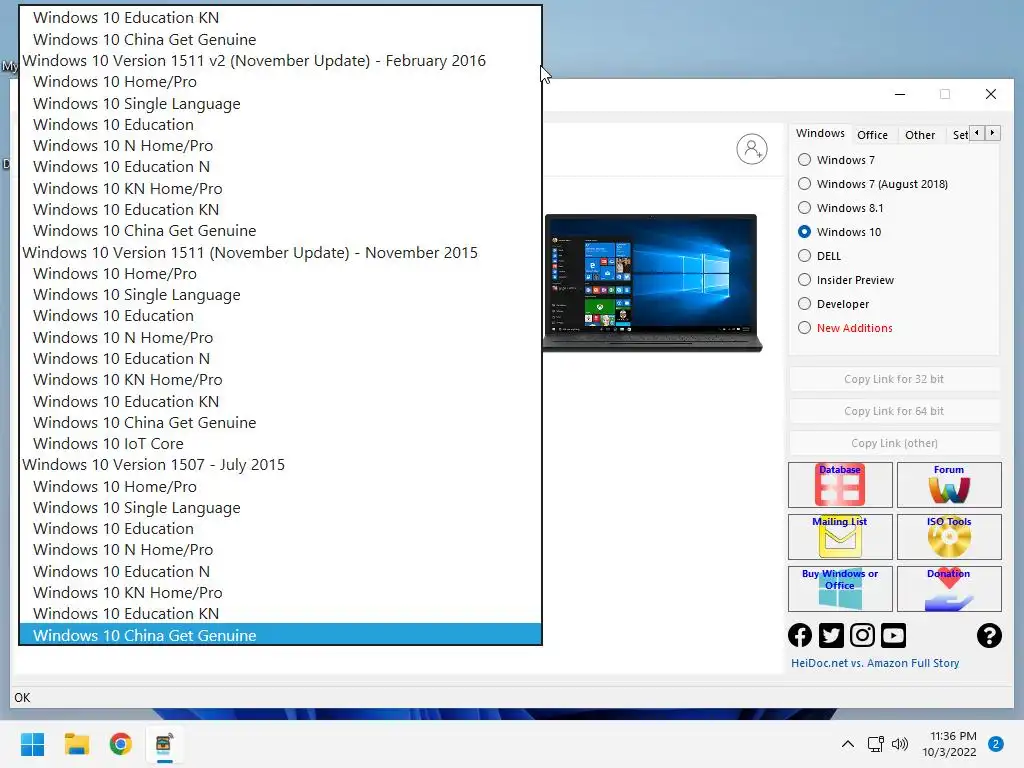Click Copy Link for 64 bit
1024x768 pixels.
click(894, 411)
